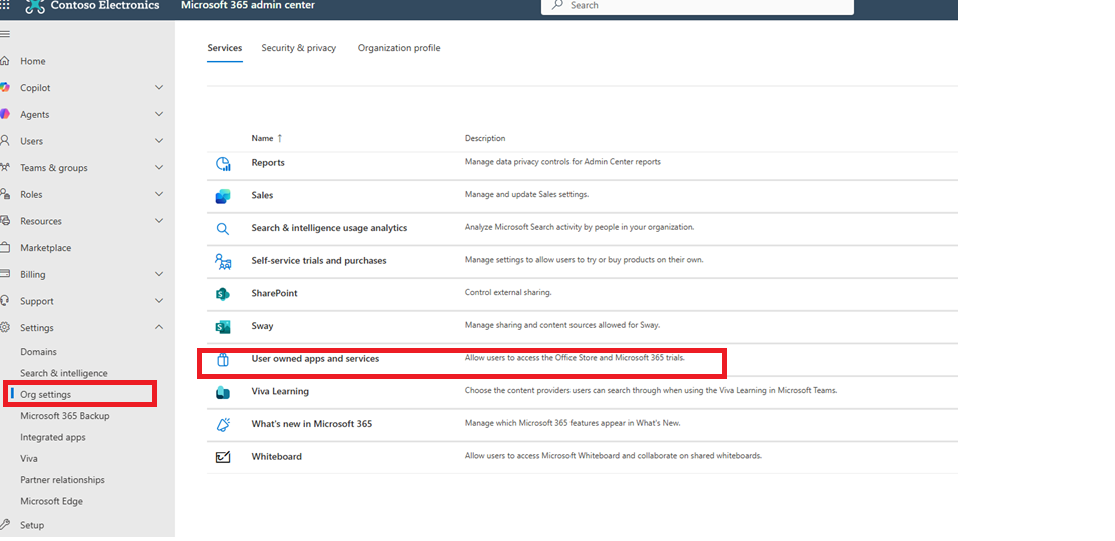Click the Setup wrench icon
The height and width of the screenshot is (541, 1115).
5,525
